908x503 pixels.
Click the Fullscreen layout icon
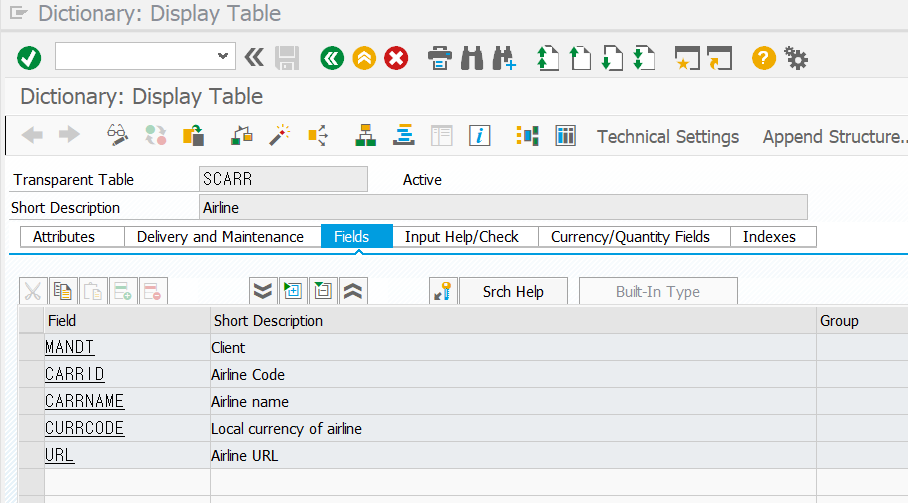(x=441, y=135)
